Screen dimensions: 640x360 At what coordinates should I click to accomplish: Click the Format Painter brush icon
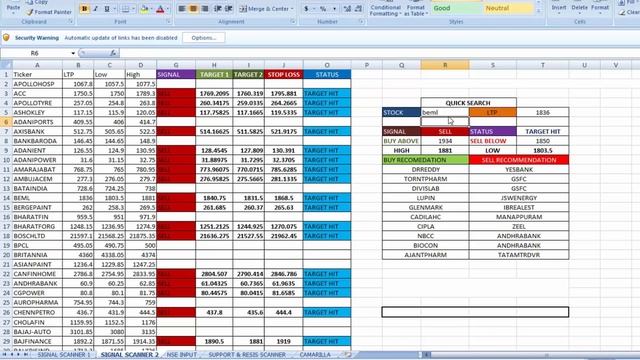30,12
